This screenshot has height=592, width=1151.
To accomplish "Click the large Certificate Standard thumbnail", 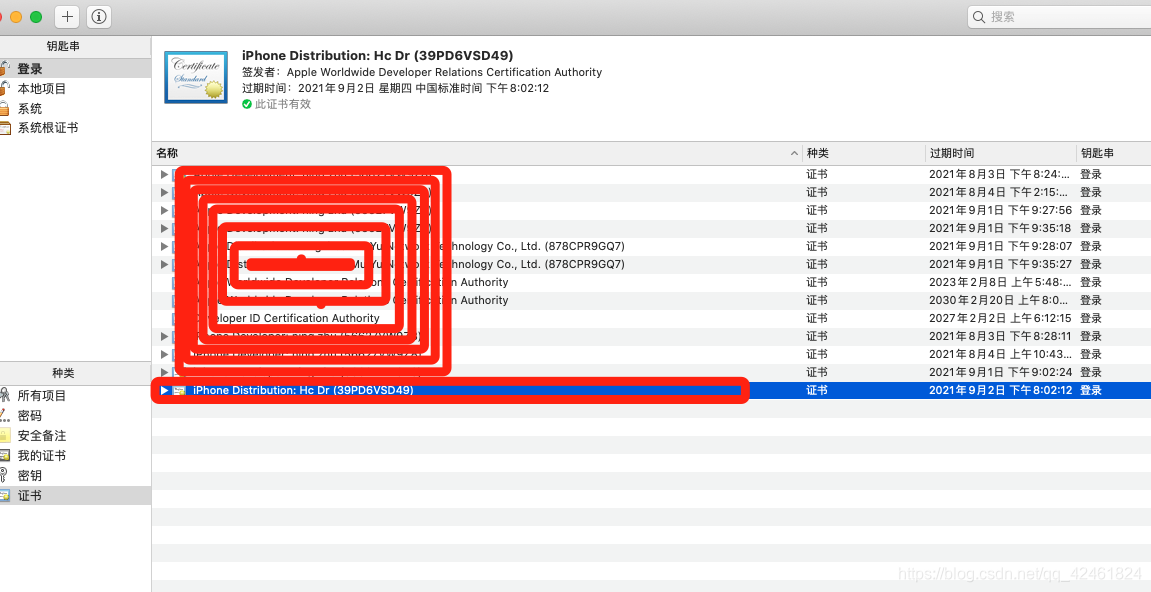I will [195, 77].
